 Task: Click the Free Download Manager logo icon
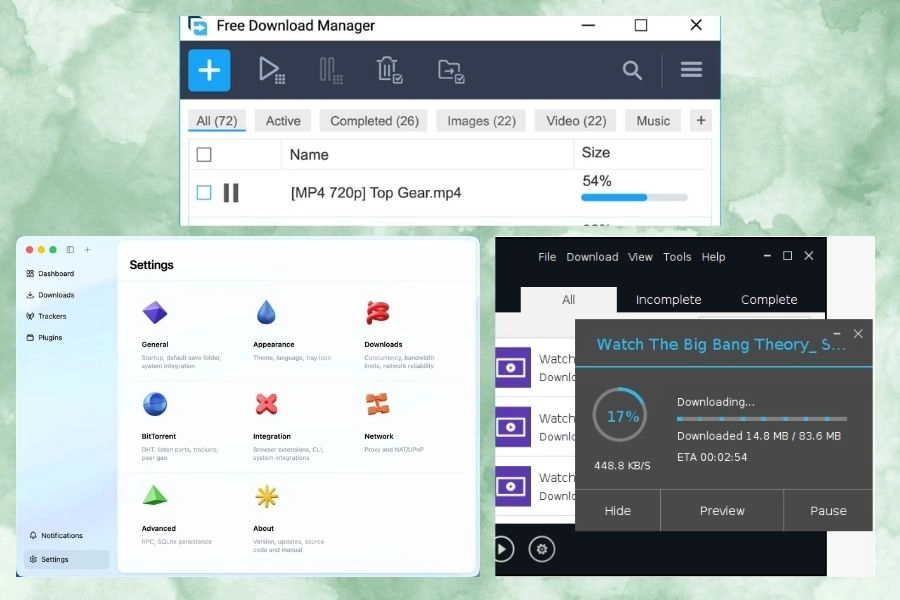(198, 25)
